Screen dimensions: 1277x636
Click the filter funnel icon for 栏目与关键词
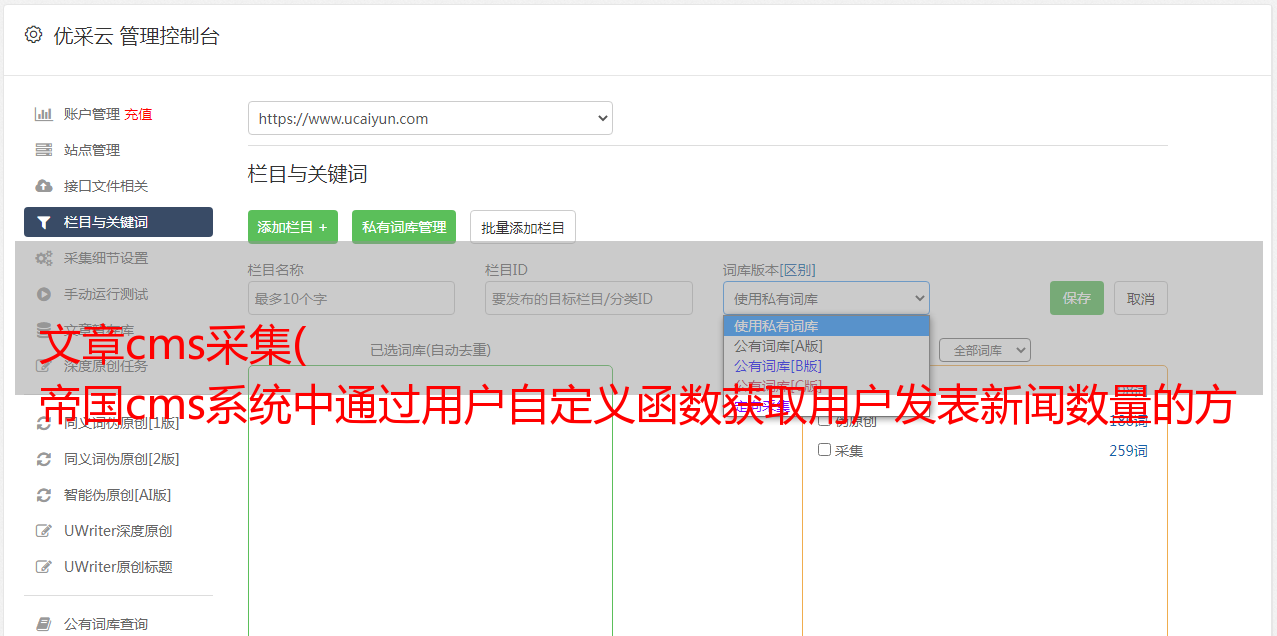click(x=44, y=222)
